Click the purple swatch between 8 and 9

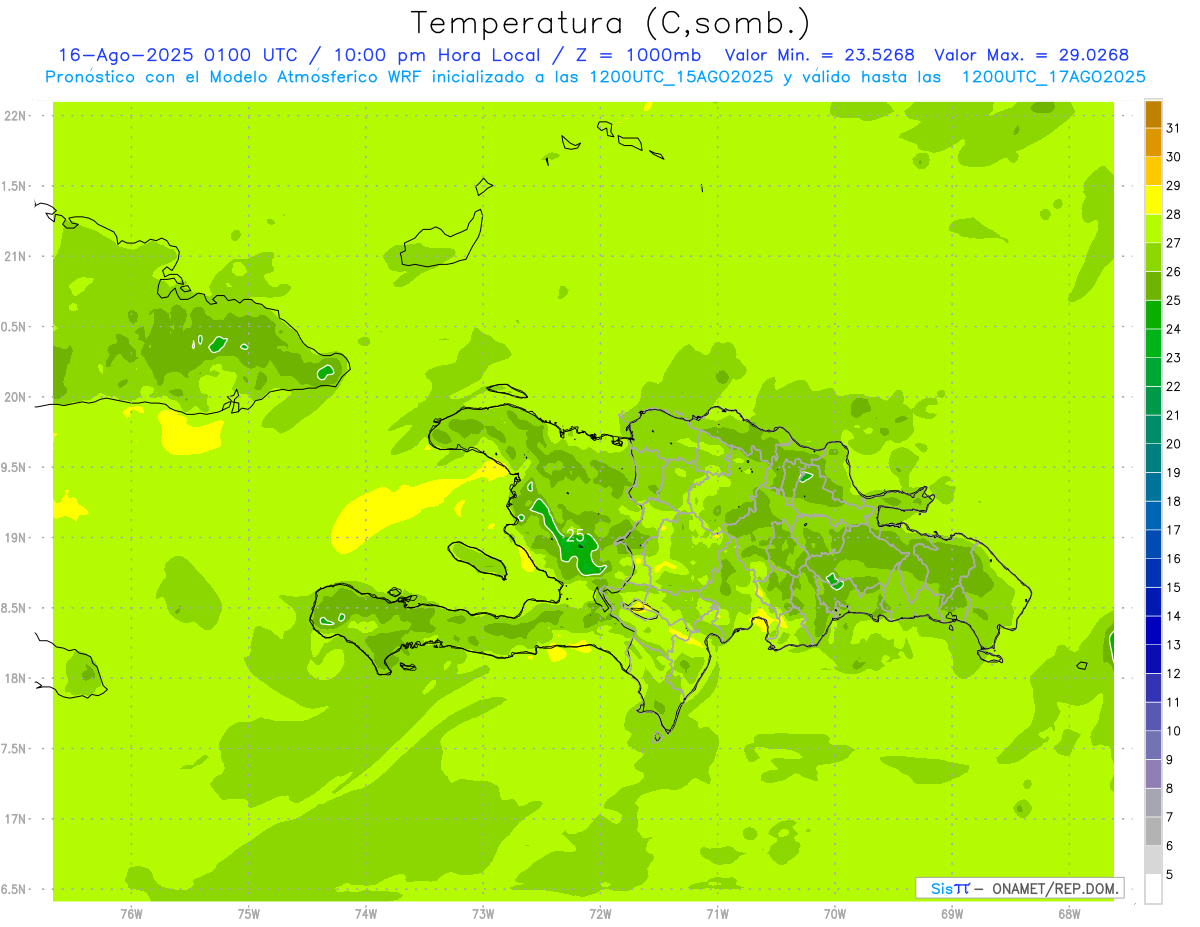[x=1153, y=774]
